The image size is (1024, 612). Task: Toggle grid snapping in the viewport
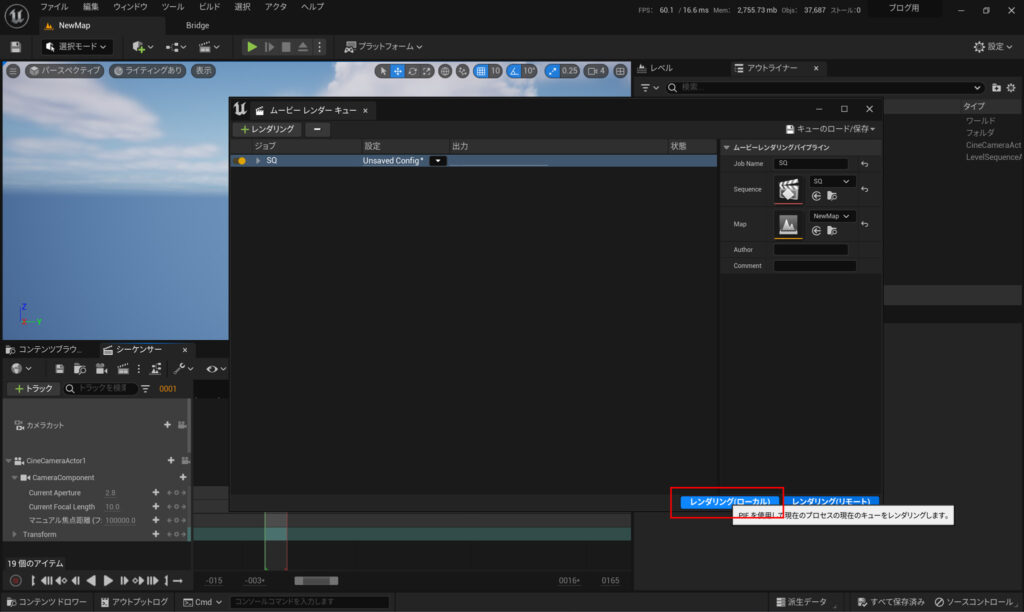point(481,71)
